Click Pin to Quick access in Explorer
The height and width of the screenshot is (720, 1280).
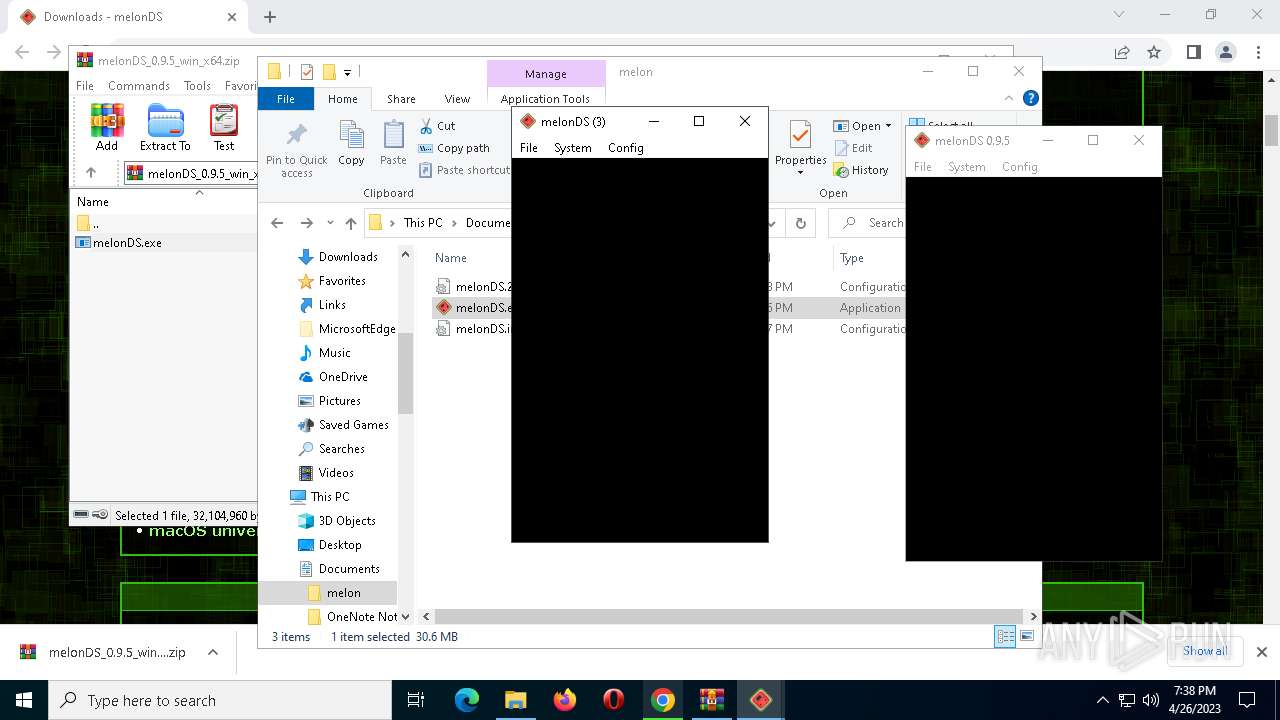[297, 150]
